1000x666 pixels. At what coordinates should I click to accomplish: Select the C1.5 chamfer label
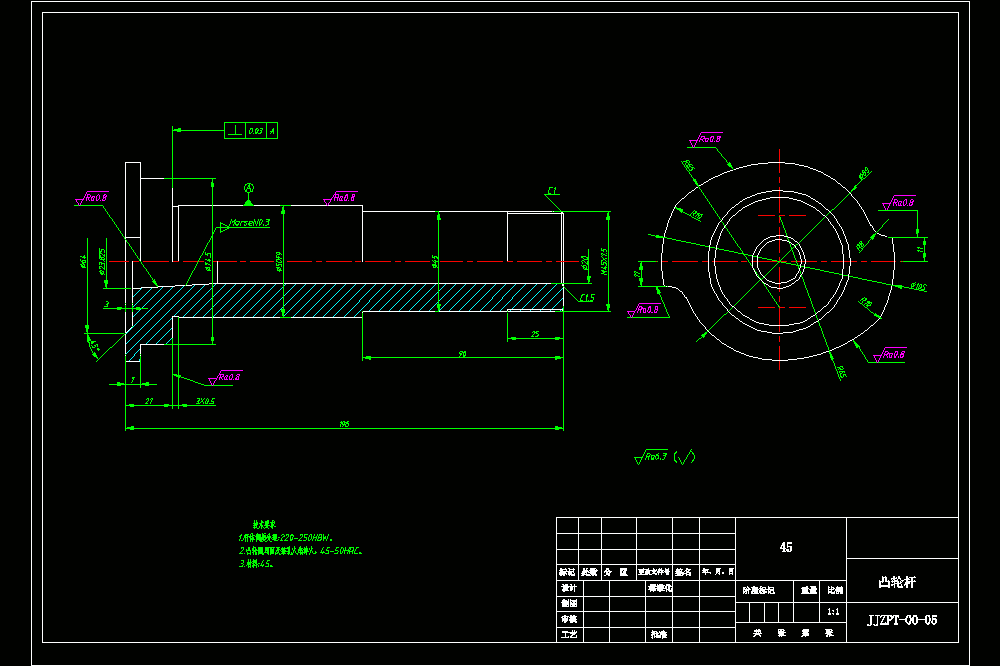[587, 298]
